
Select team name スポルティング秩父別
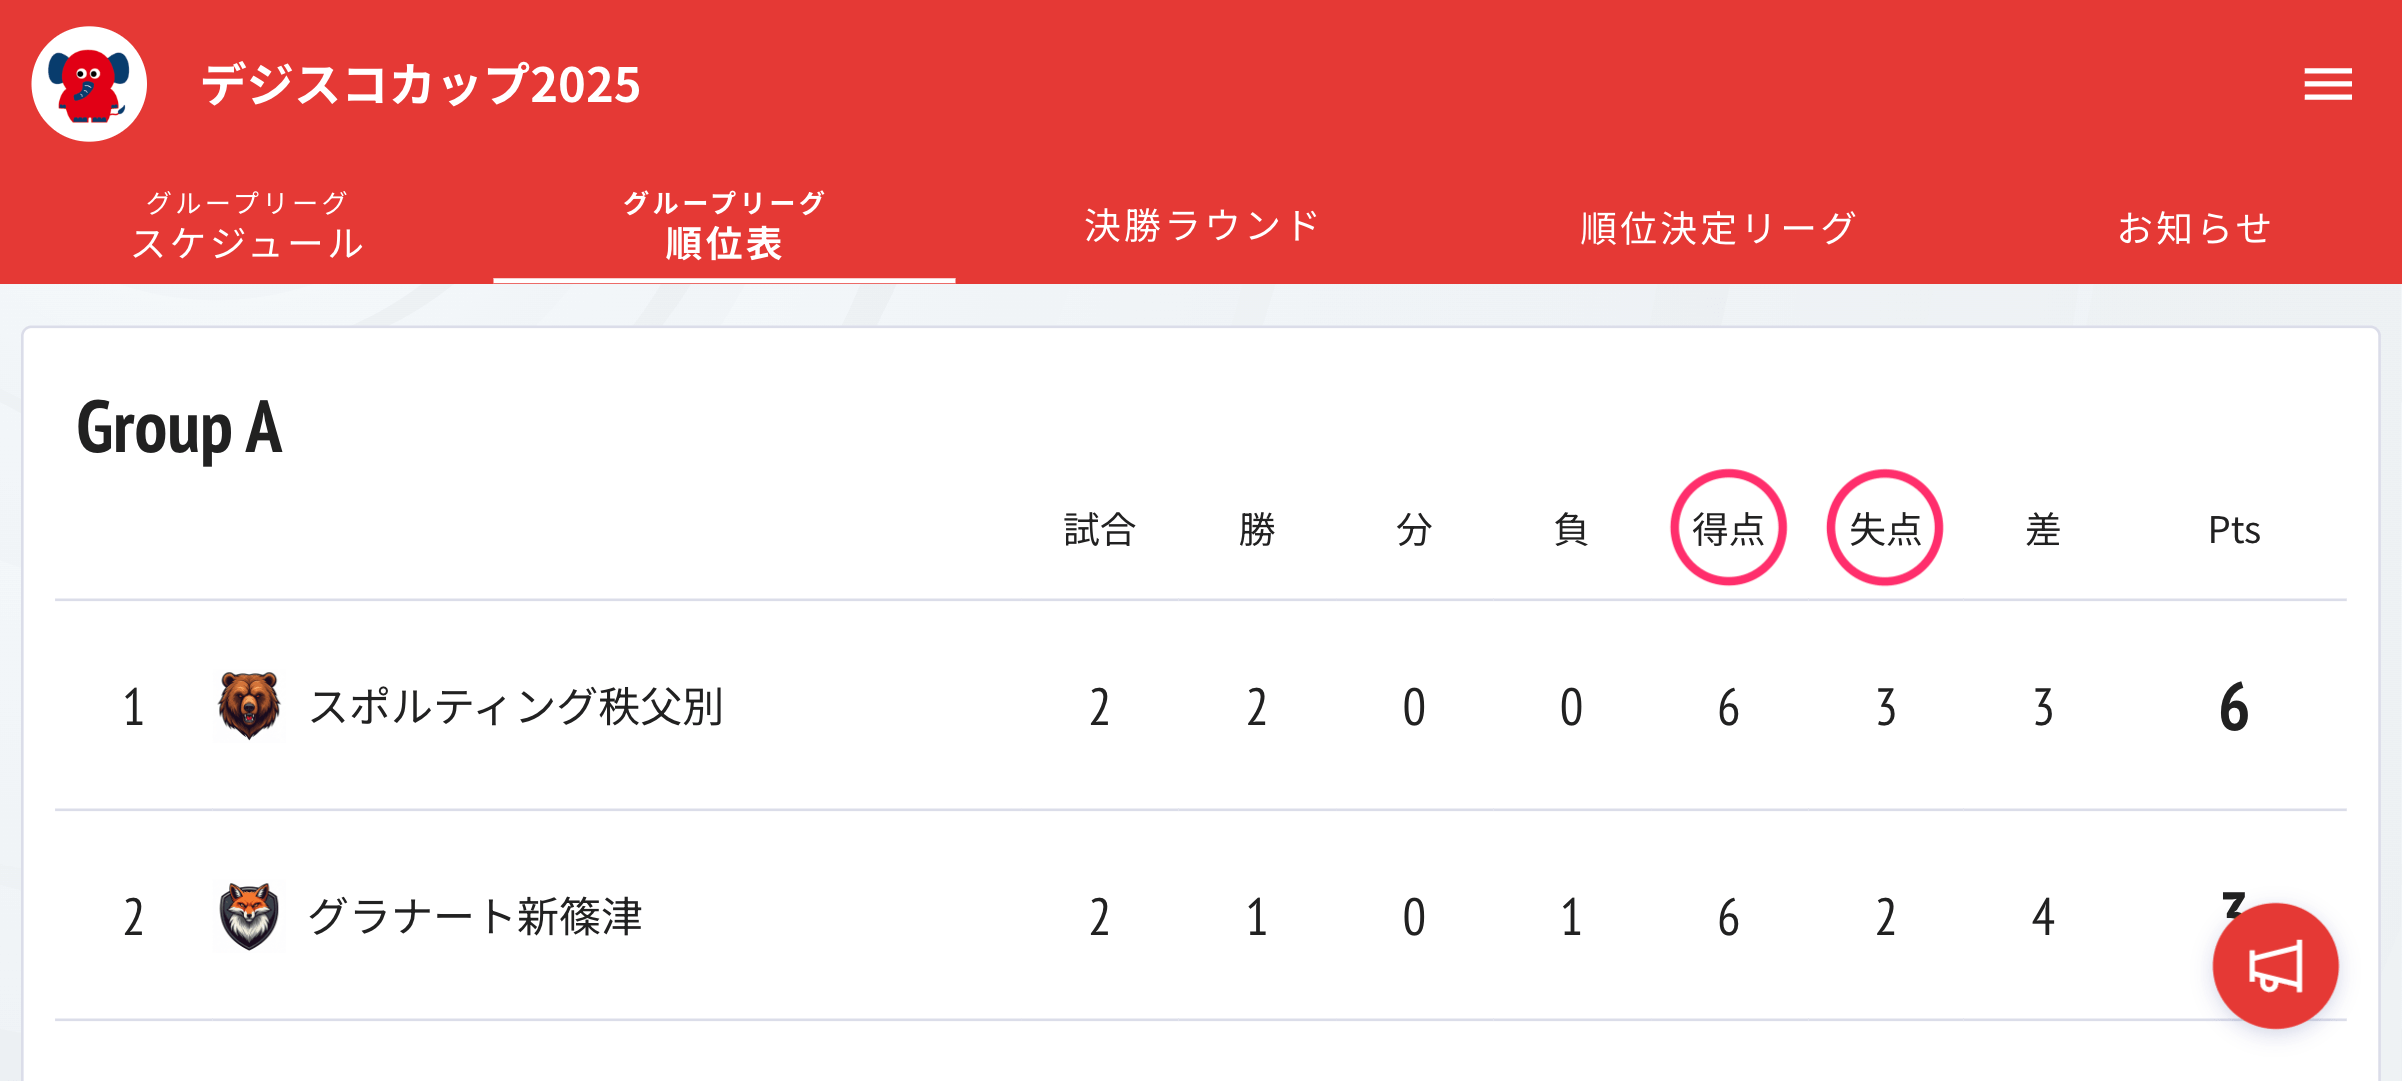click(516, 707)
